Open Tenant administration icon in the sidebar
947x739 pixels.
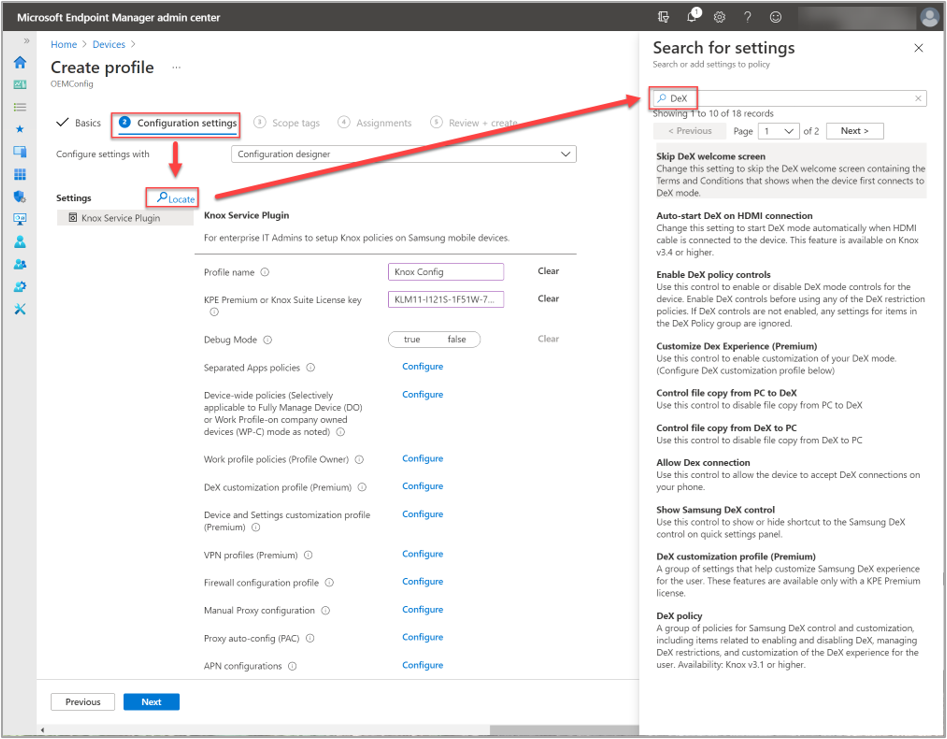[x=20, y=287]
